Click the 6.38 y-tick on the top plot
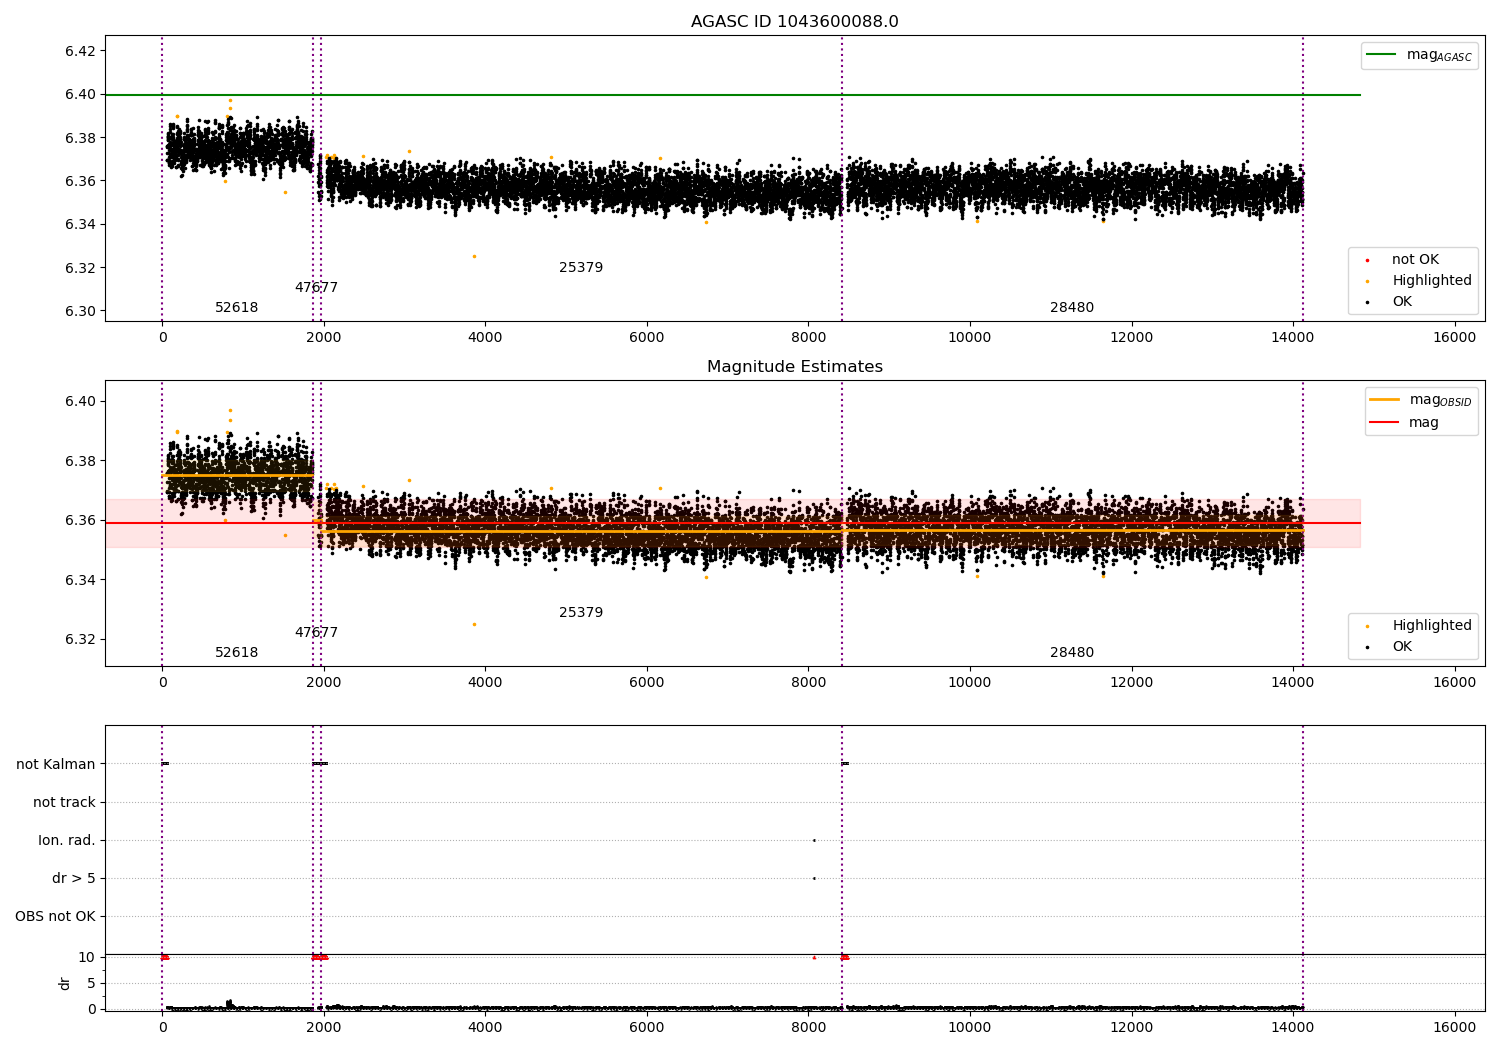Viewport: 1500px width, 1050px height. 80,138
